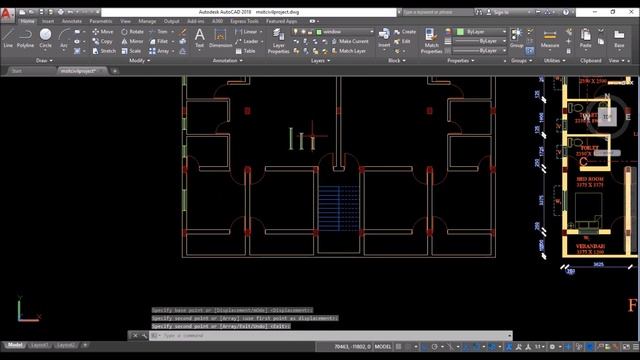Click Sign In
Image resolution: width=640 pixels, height=360 pixels.
click(x=498, y=12)
